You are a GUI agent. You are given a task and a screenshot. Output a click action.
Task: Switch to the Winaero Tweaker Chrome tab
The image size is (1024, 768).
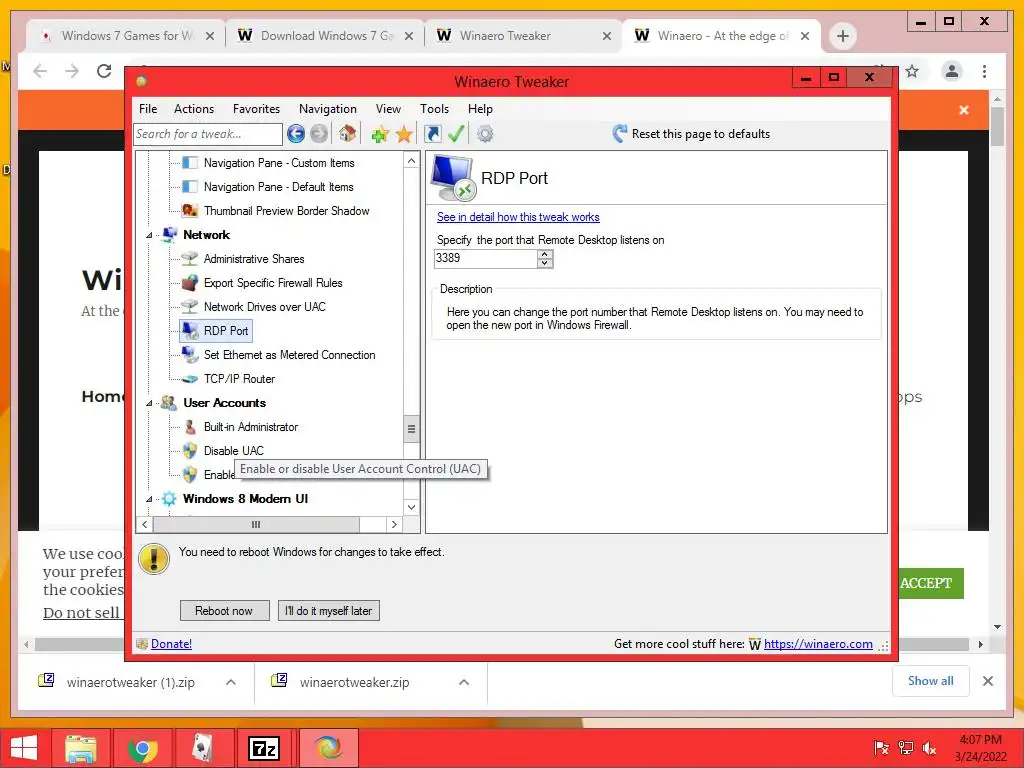pyautogui.click(x=524, y=36)
